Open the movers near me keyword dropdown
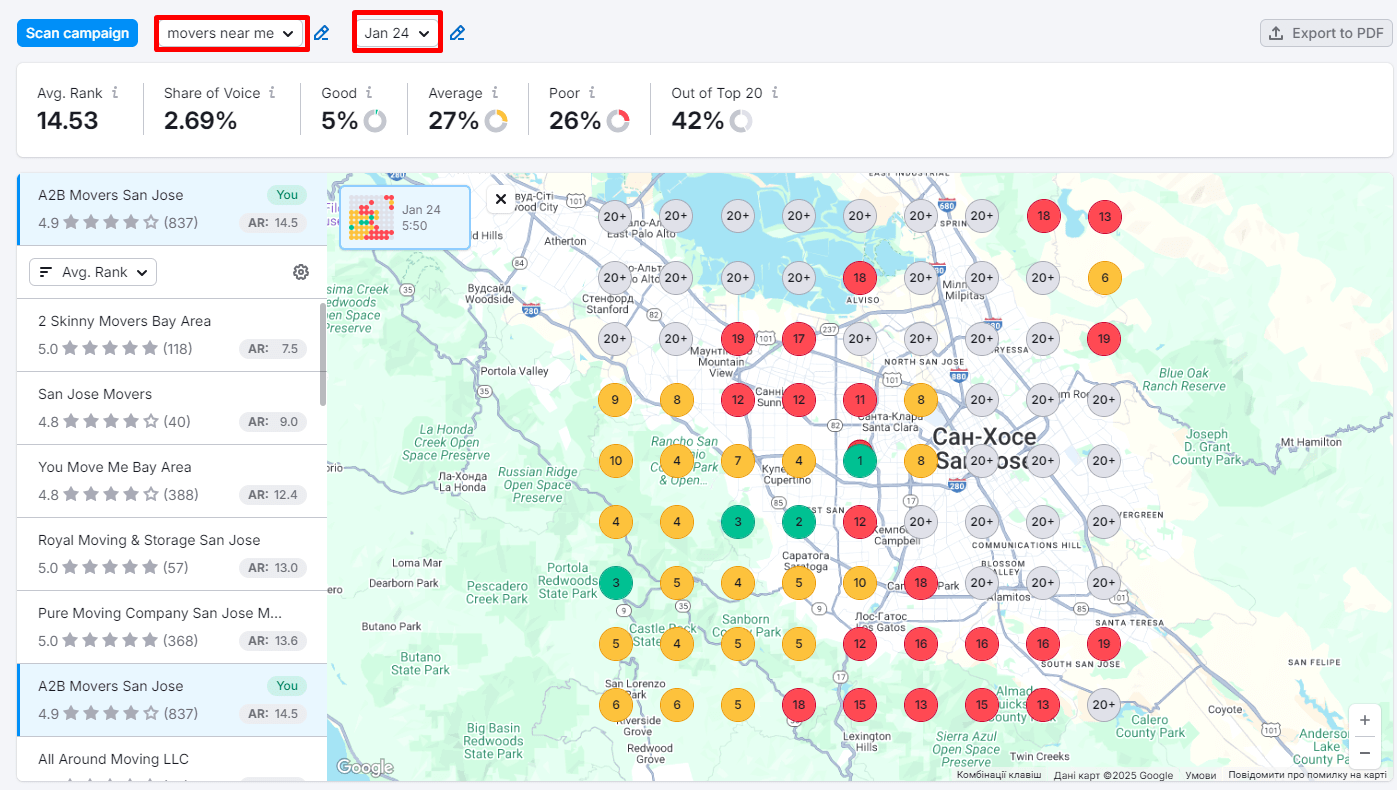 point(231,33)
